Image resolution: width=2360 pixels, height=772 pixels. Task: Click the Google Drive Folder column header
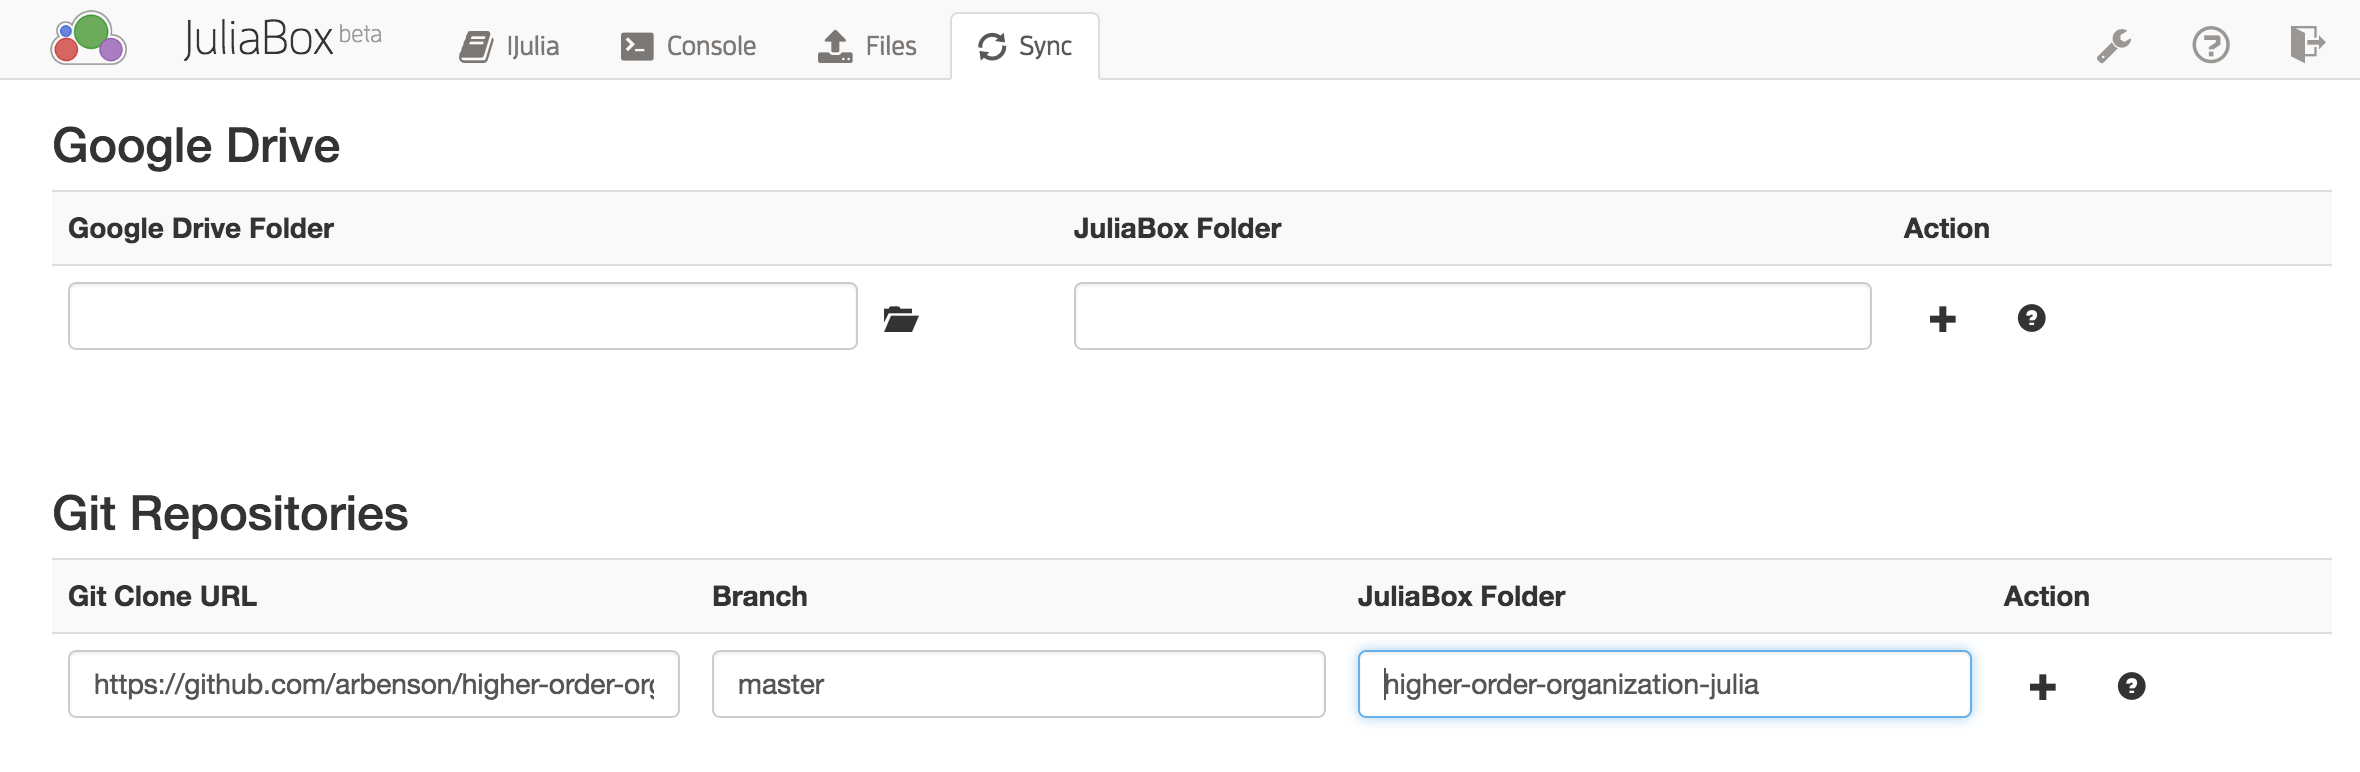(x=200, y=228)
